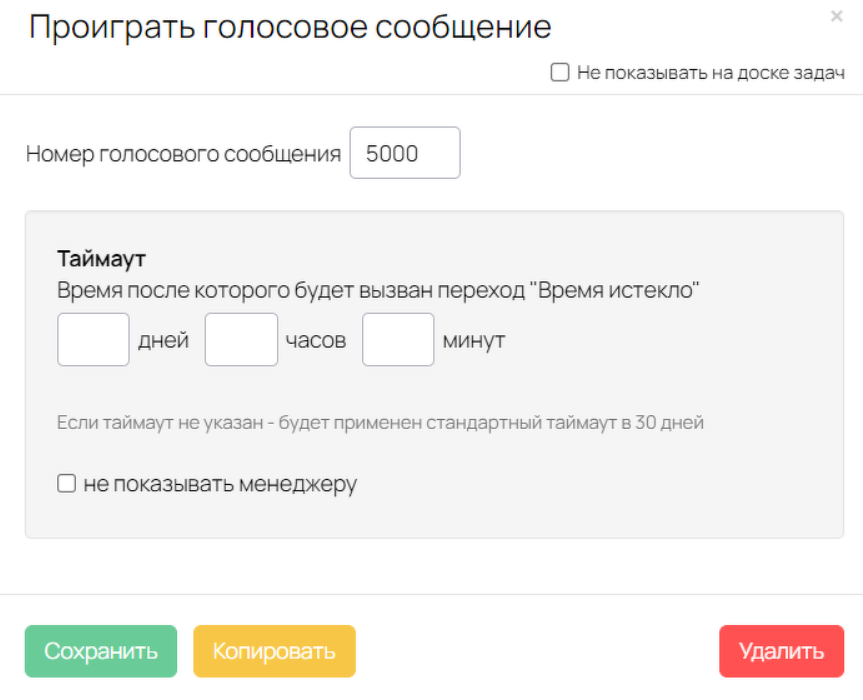Remove the block with the red Удалить button
The image size is (863, 700).
pyautogui.click(x=782, y=651)
